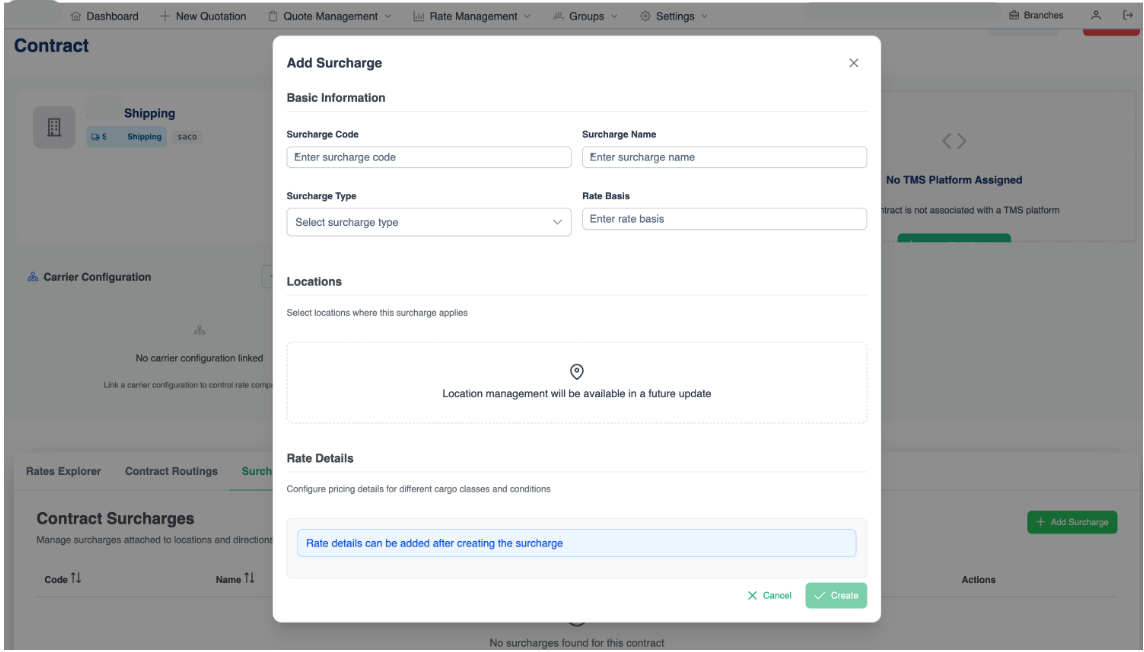Image resolution: width=1144 pixels, height=652 pixels.
Task: Click the user profile icon in top bar
Action: point(1096,16)
